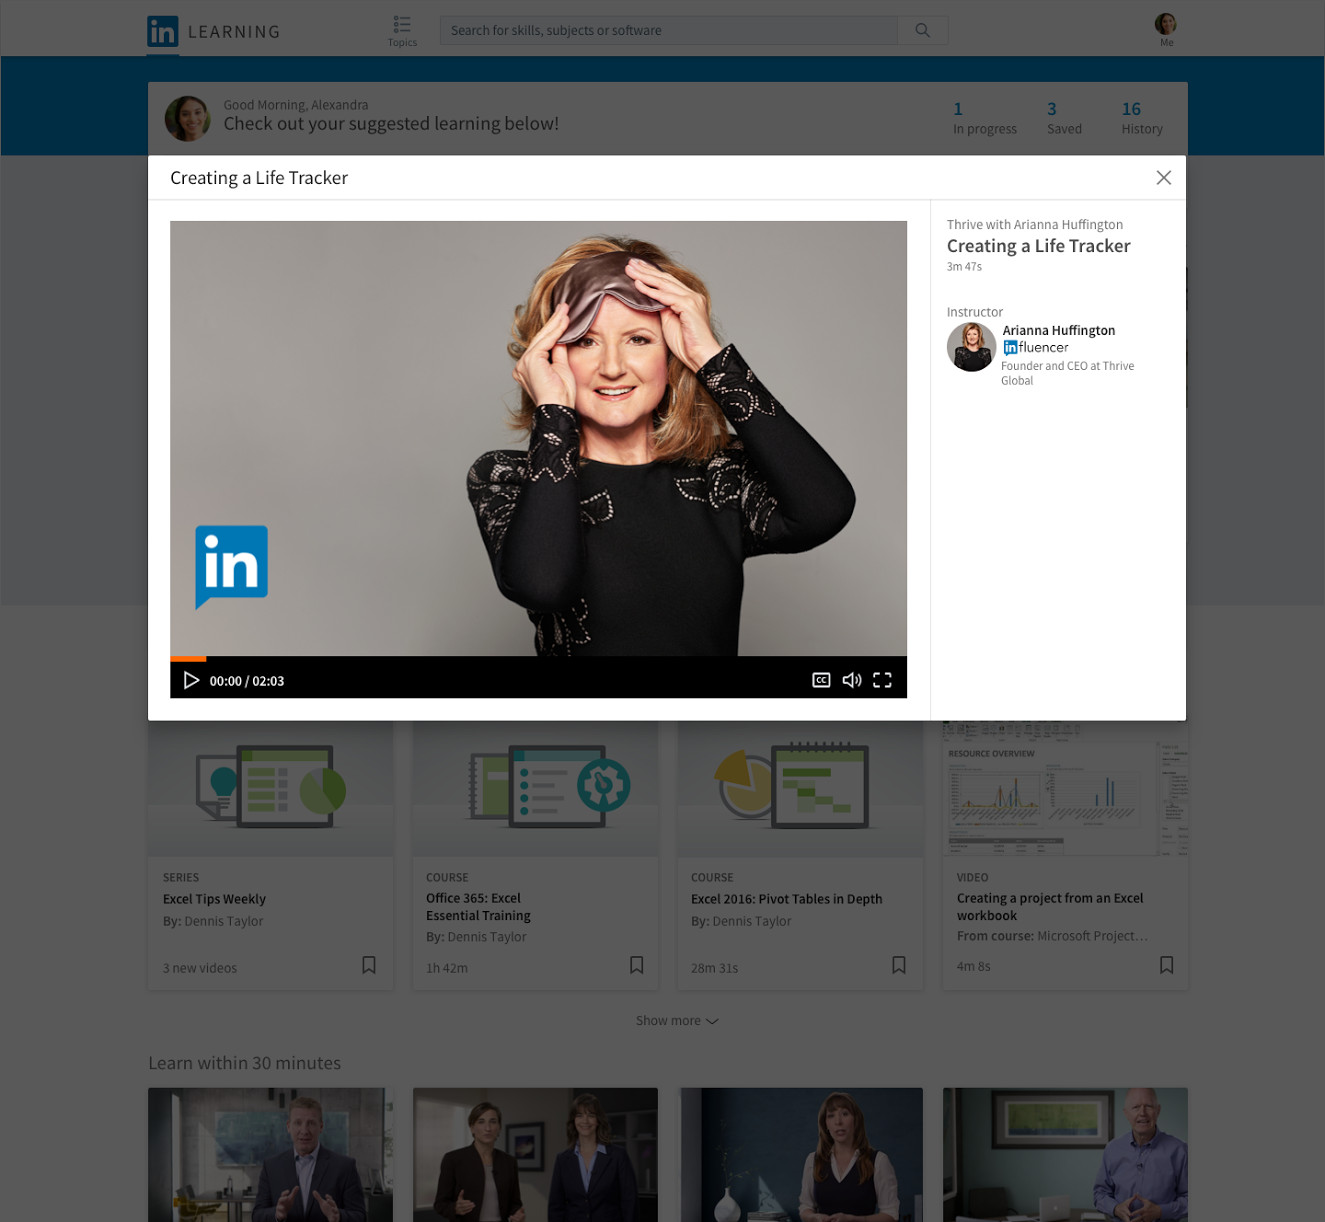Image resolution: width=1325 pixels, height=1222 pixels.
Task: Open Arianna Huffington's instructor profile
Action: [1058, 330]
